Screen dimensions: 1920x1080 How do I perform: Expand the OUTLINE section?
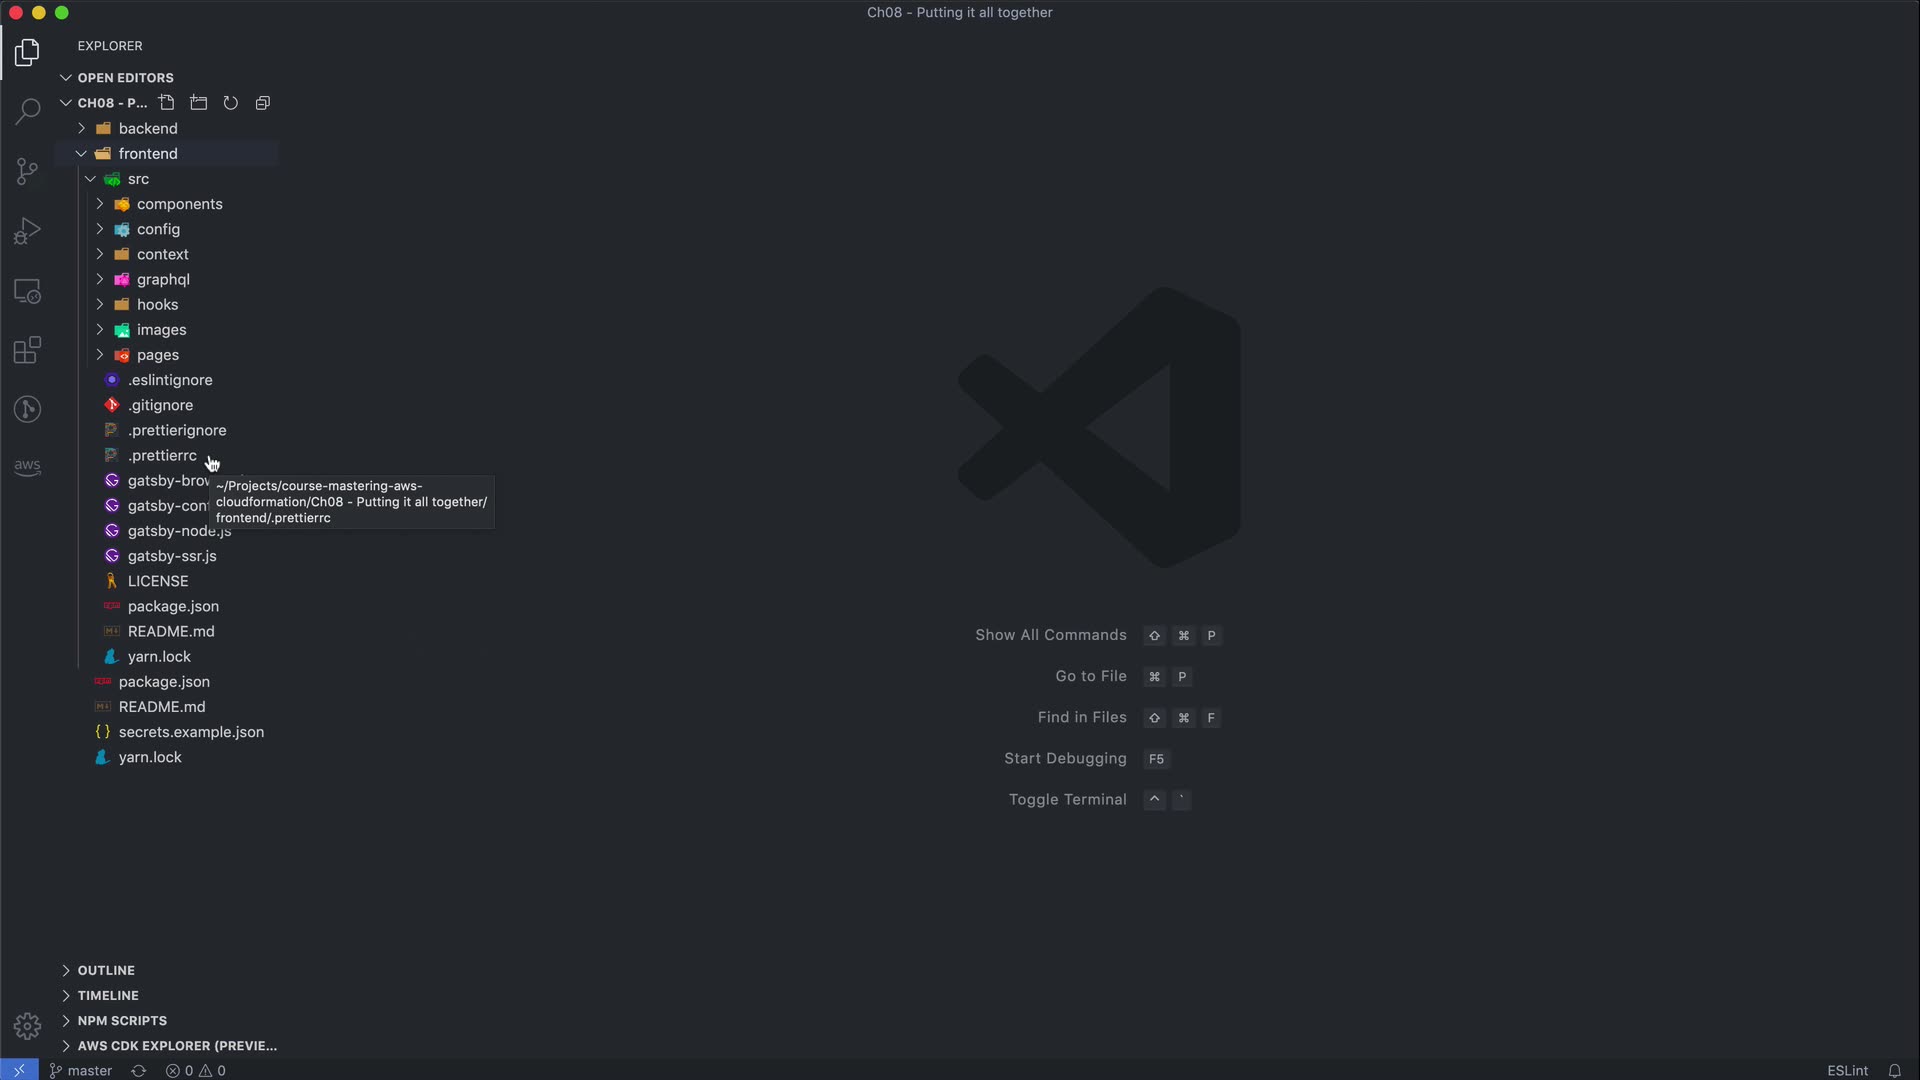pyautogui.click(x=106, y=970)
